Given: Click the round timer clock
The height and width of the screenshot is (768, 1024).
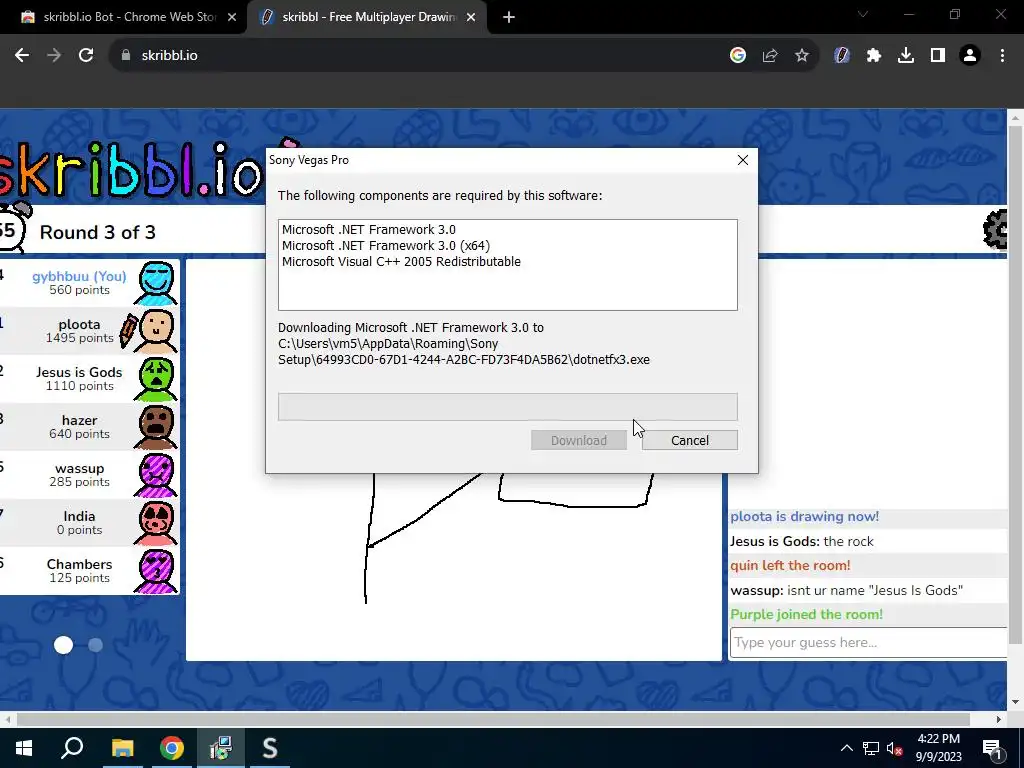Looking at the screenshot, I should 12,227.
